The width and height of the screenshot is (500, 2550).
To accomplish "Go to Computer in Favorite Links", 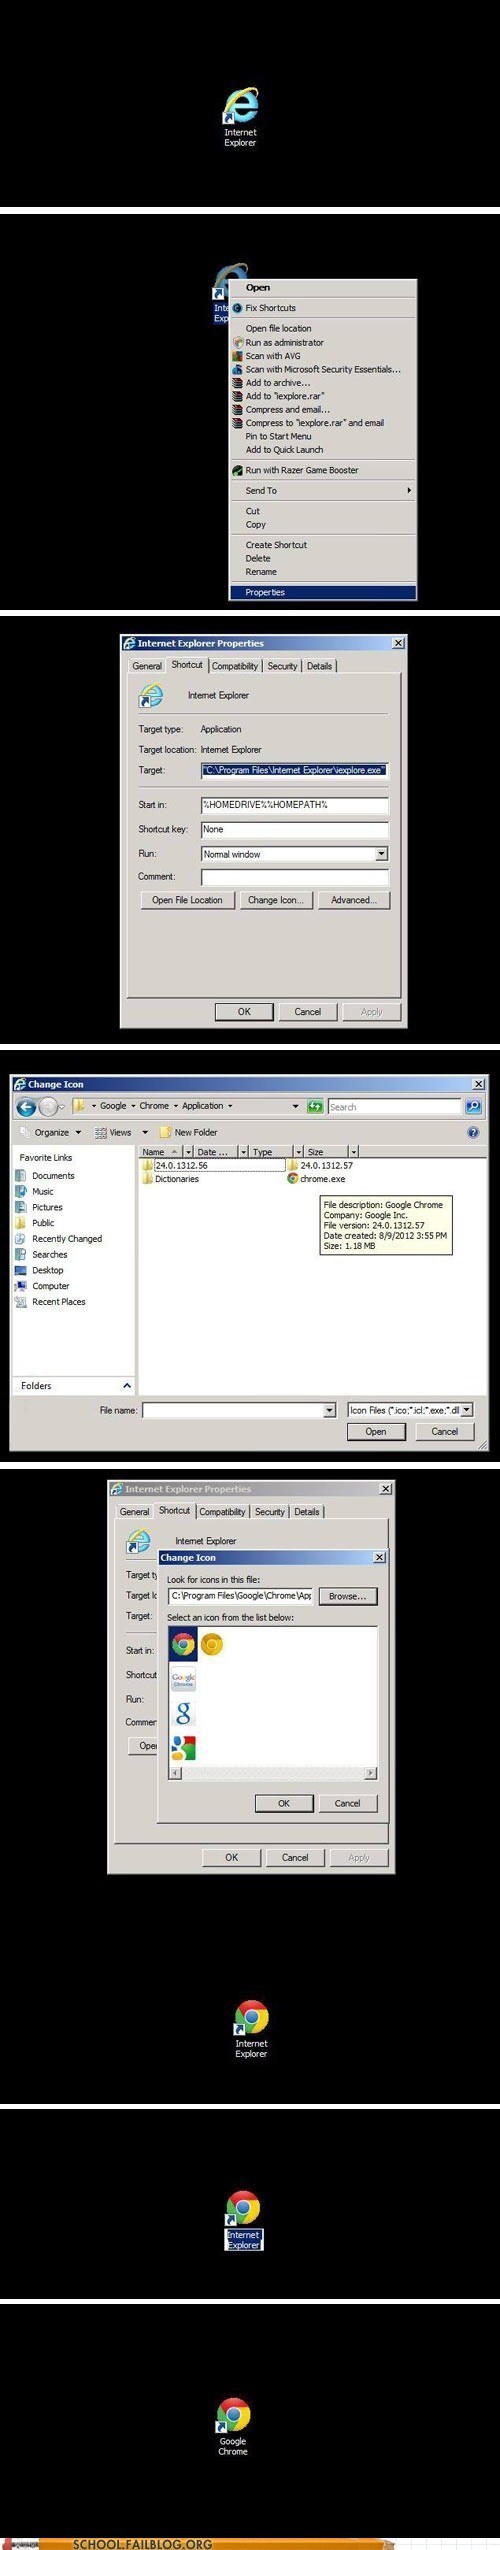I will click(x=42, y=1286).
